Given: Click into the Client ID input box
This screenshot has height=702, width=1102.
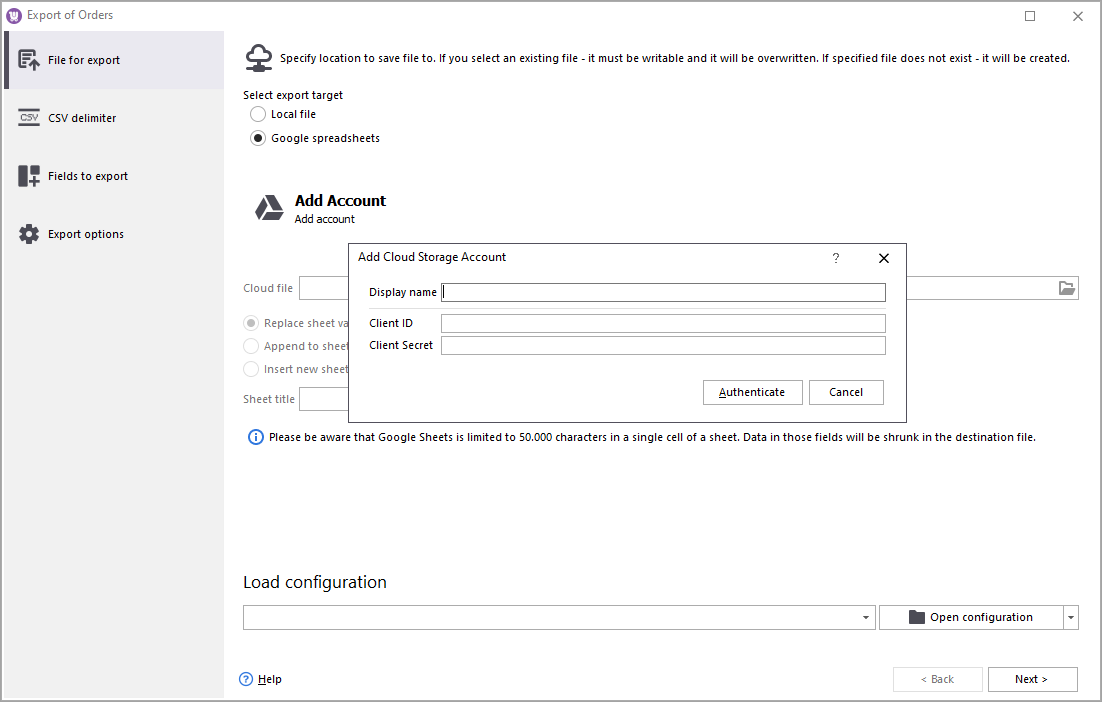Looking at the screenshot, I should point(663,323).
